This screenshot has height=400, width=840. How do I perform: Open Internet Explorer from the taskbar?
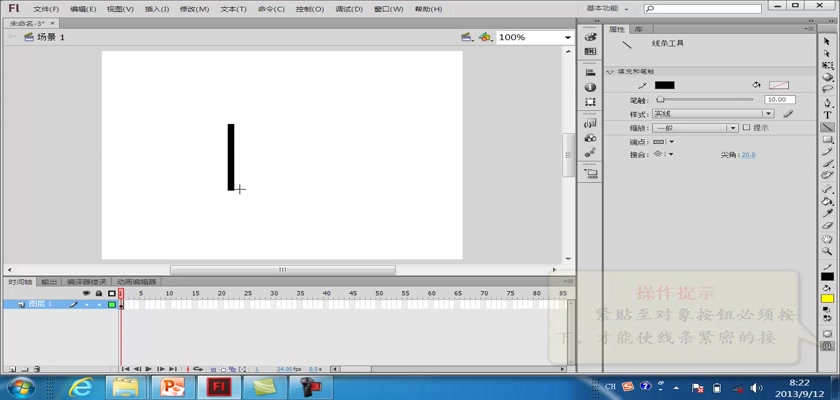tap(81, 386)
